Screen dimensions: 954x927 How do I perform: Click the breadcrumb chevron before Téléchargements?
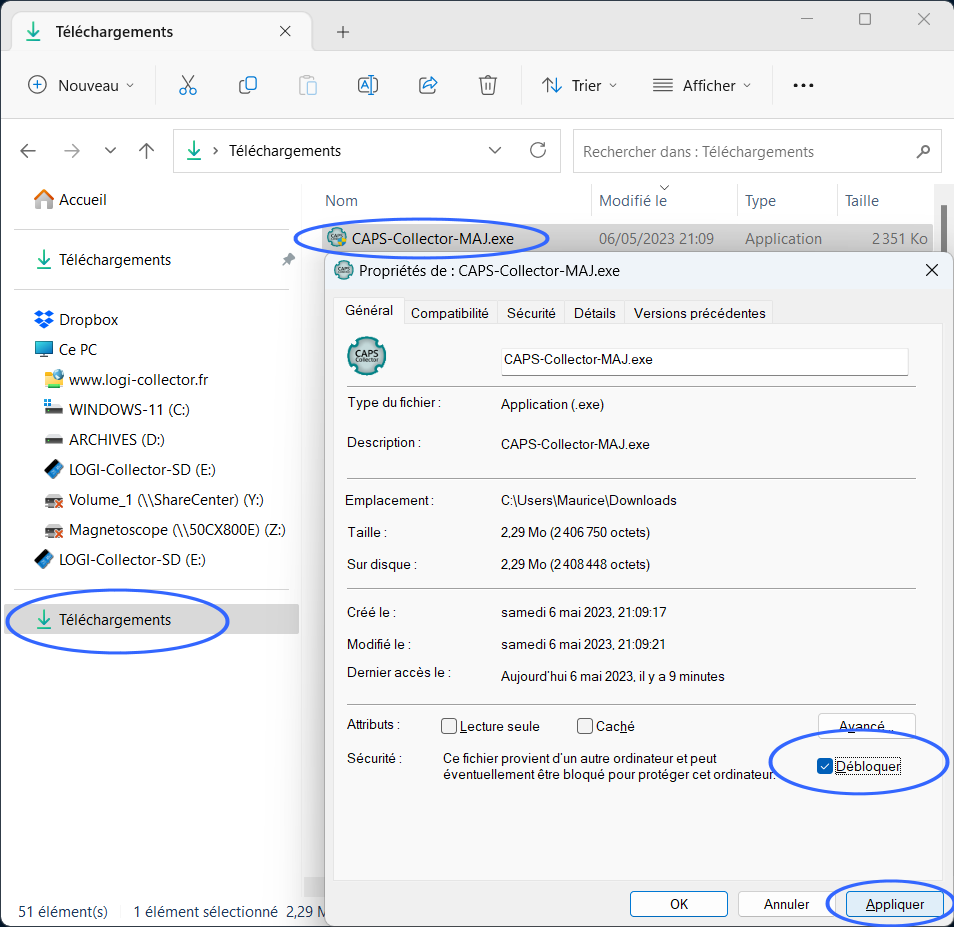coord(215,151)
